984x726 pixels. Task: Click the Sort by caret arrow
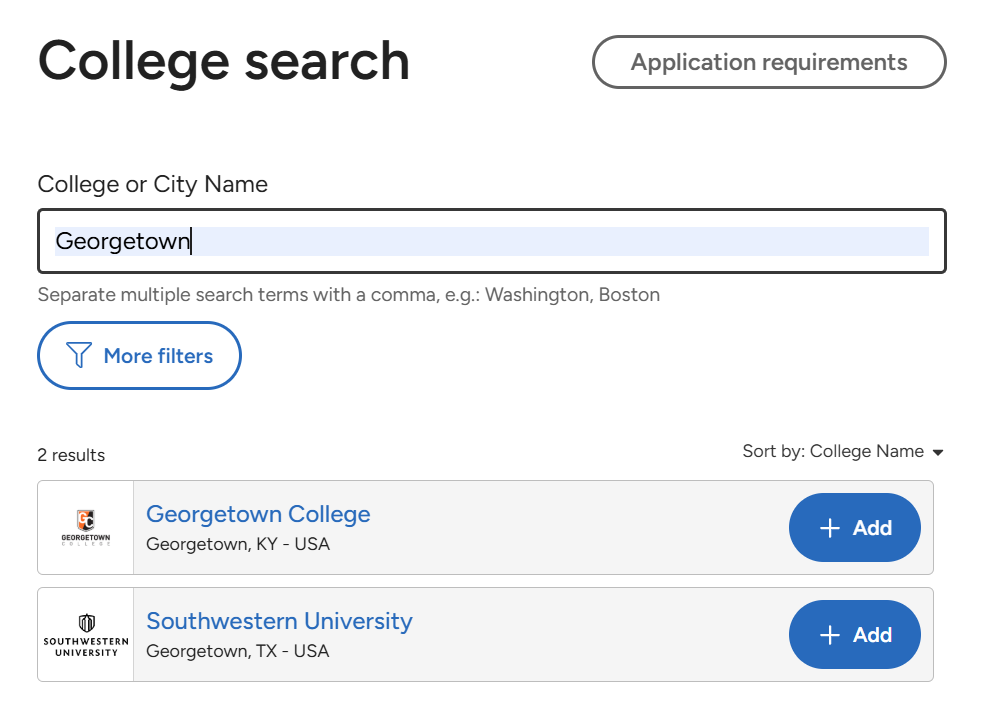point(938,452)
